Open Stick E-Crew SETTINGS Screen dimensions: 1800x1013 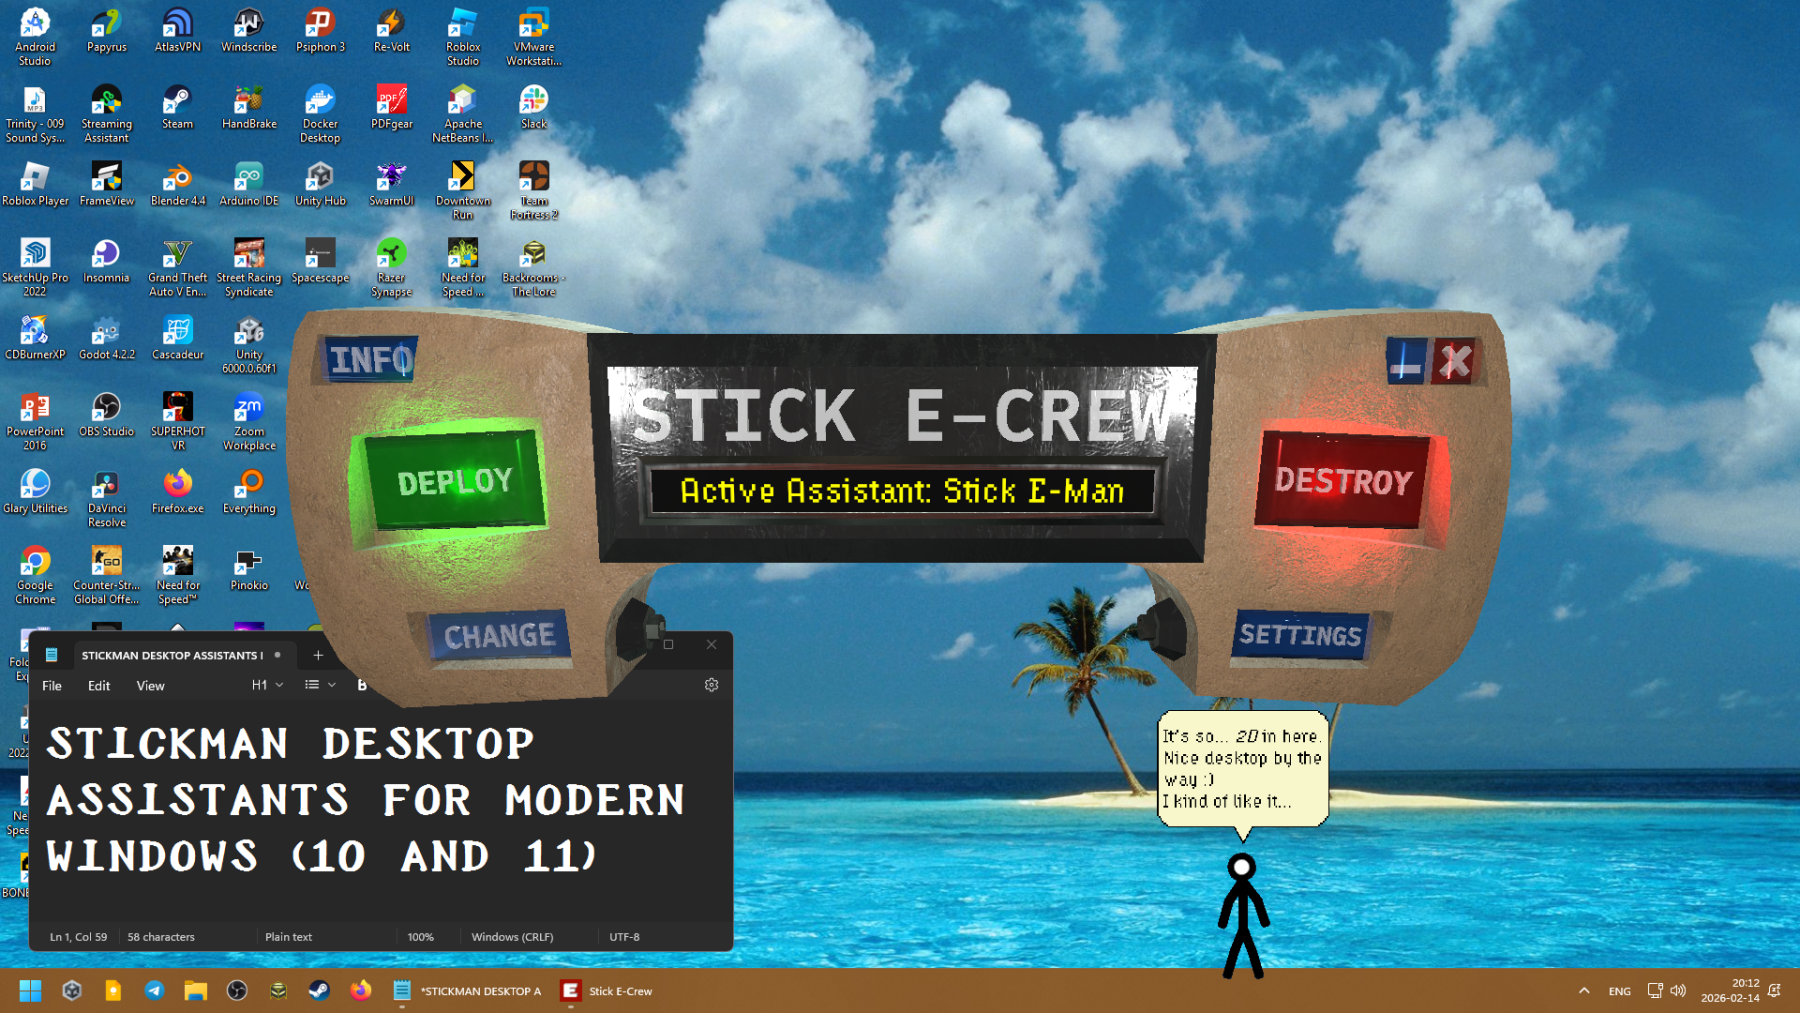coord(1300,635)
